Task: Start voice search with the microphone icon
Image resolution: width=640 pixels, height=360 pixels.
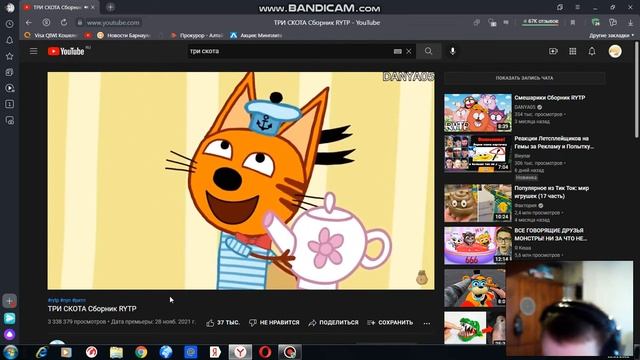Action: (452, 51)
